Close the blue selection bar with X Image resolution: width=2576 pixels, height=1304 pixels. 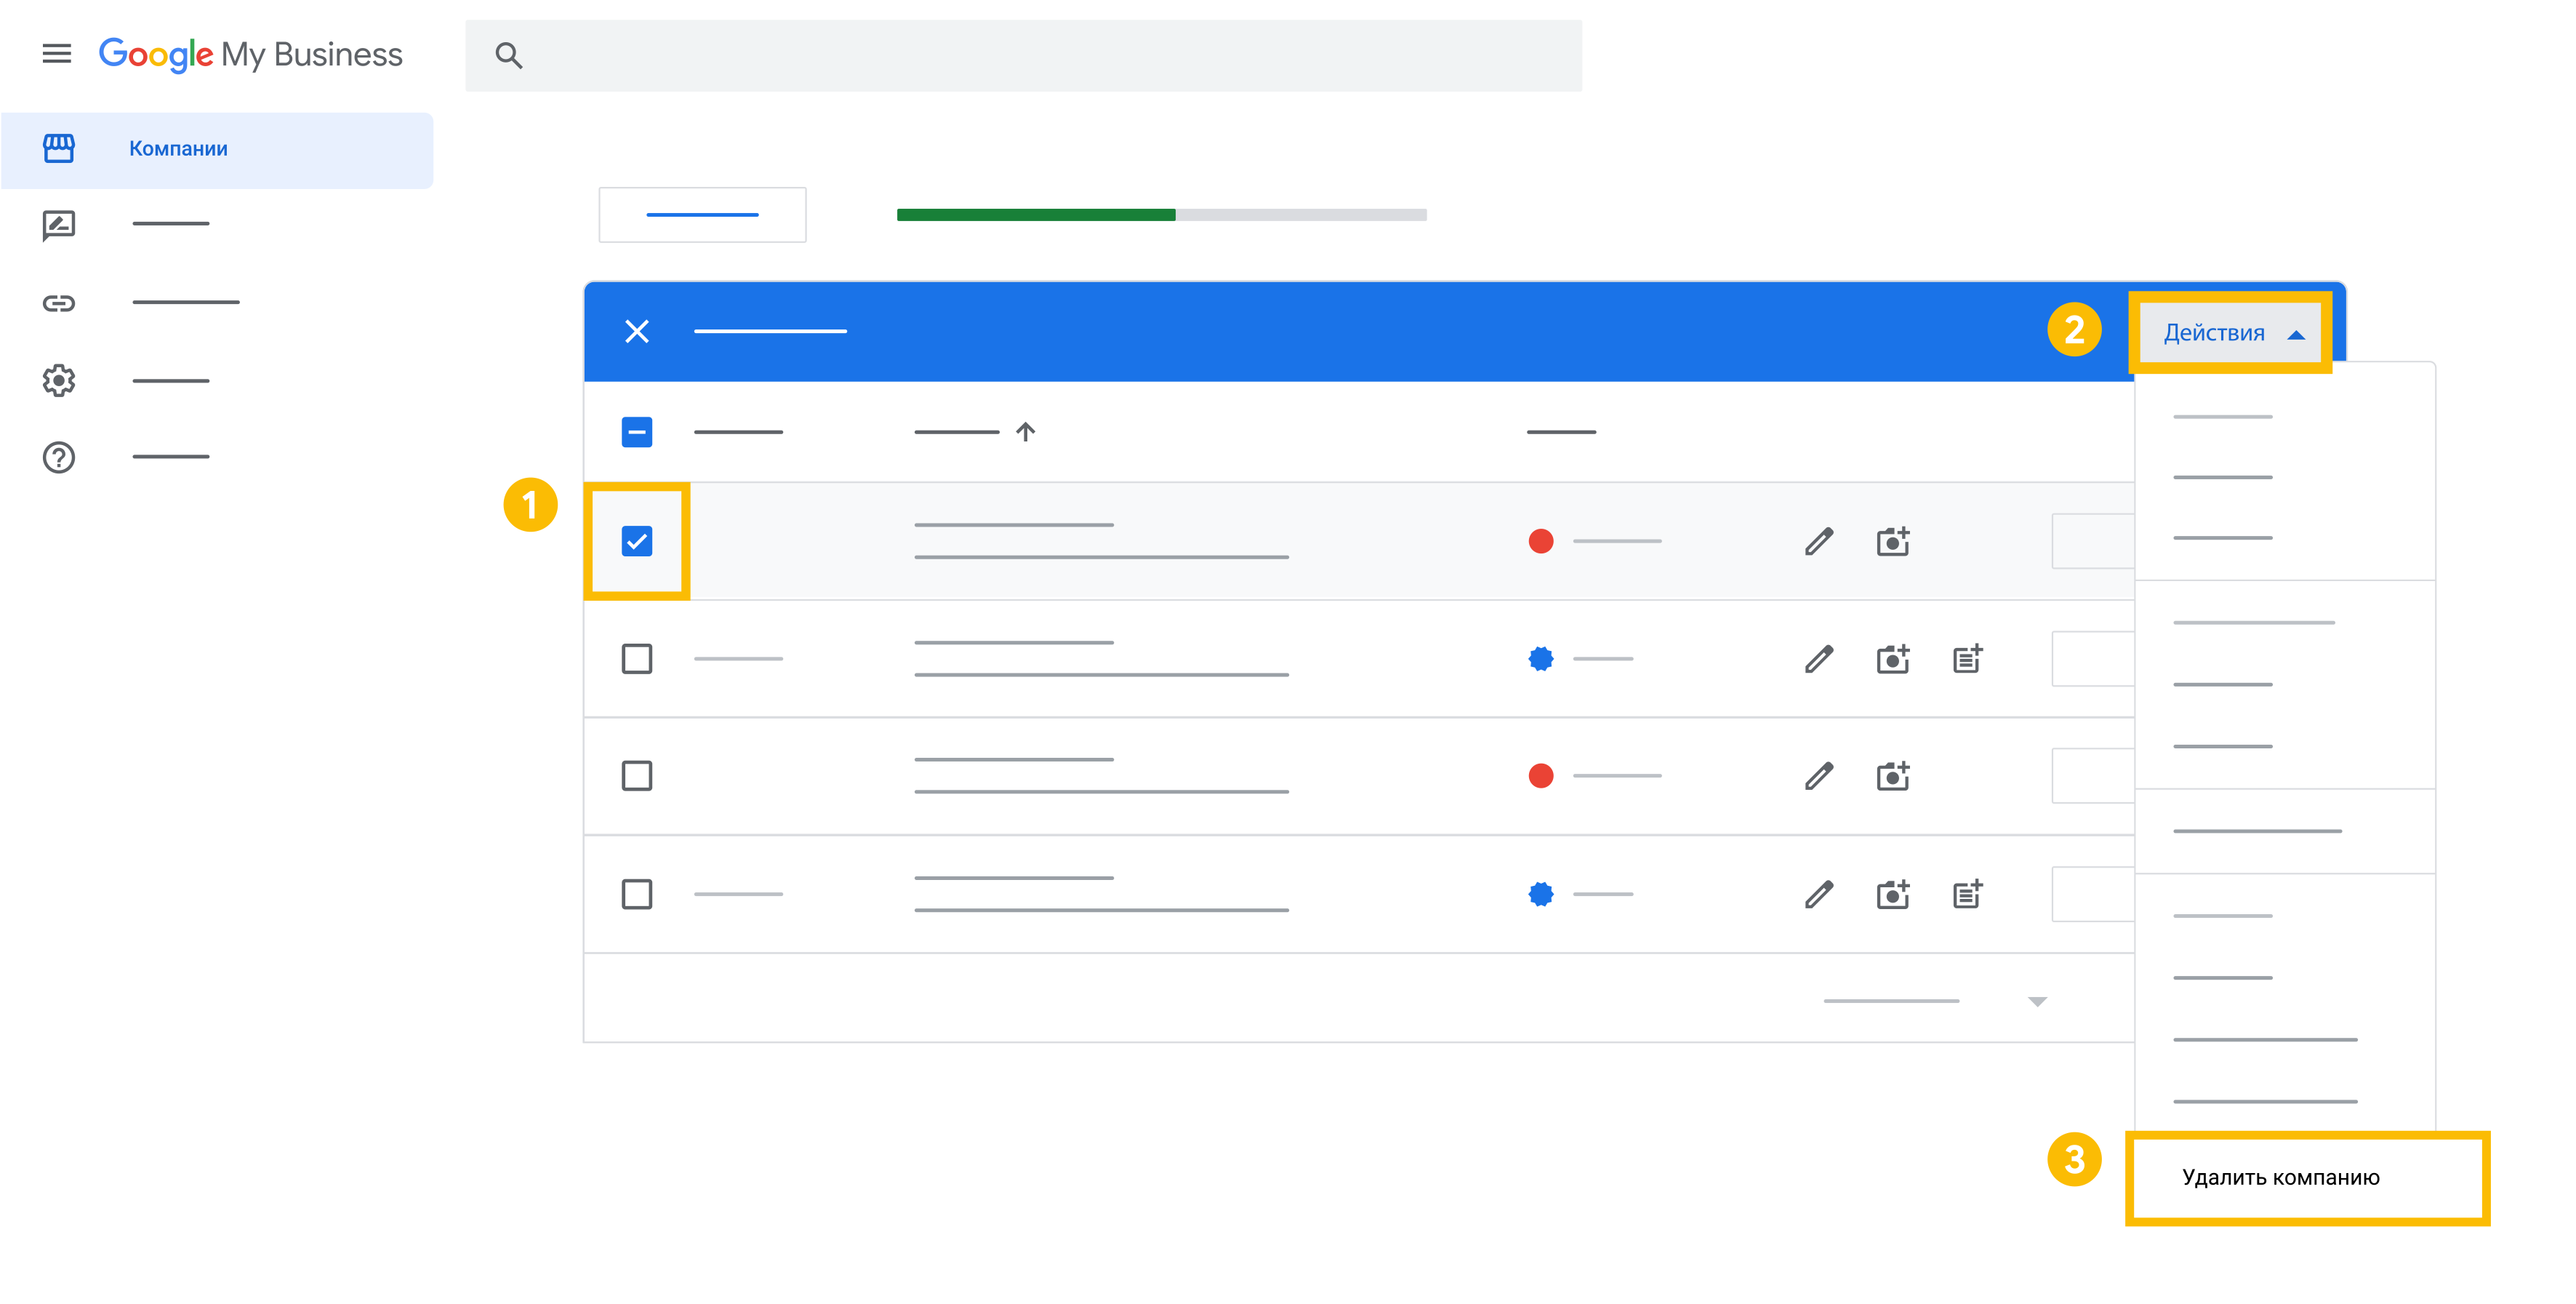tap(637, 331)
